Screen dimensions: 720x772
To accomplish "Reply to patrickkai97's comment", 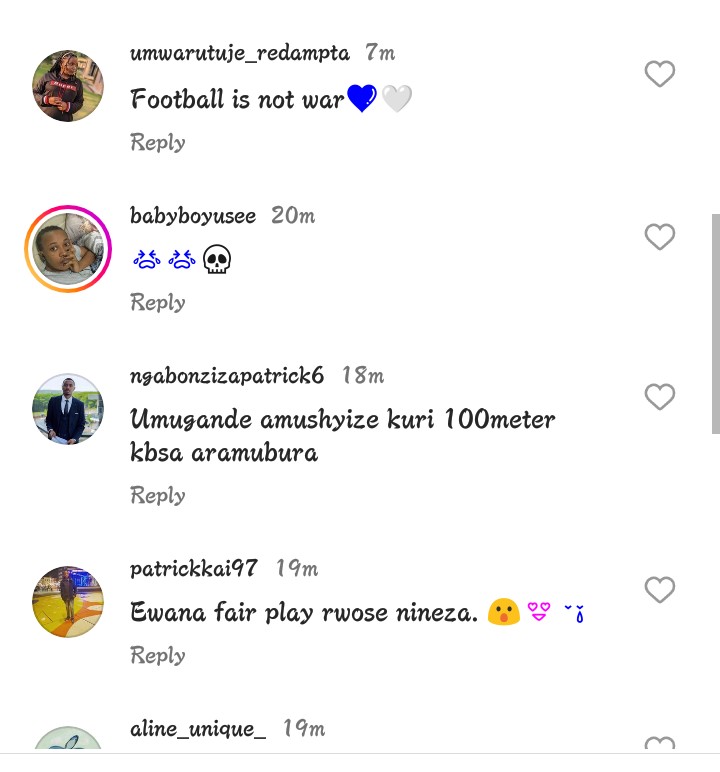I will (x=158, y=655).
